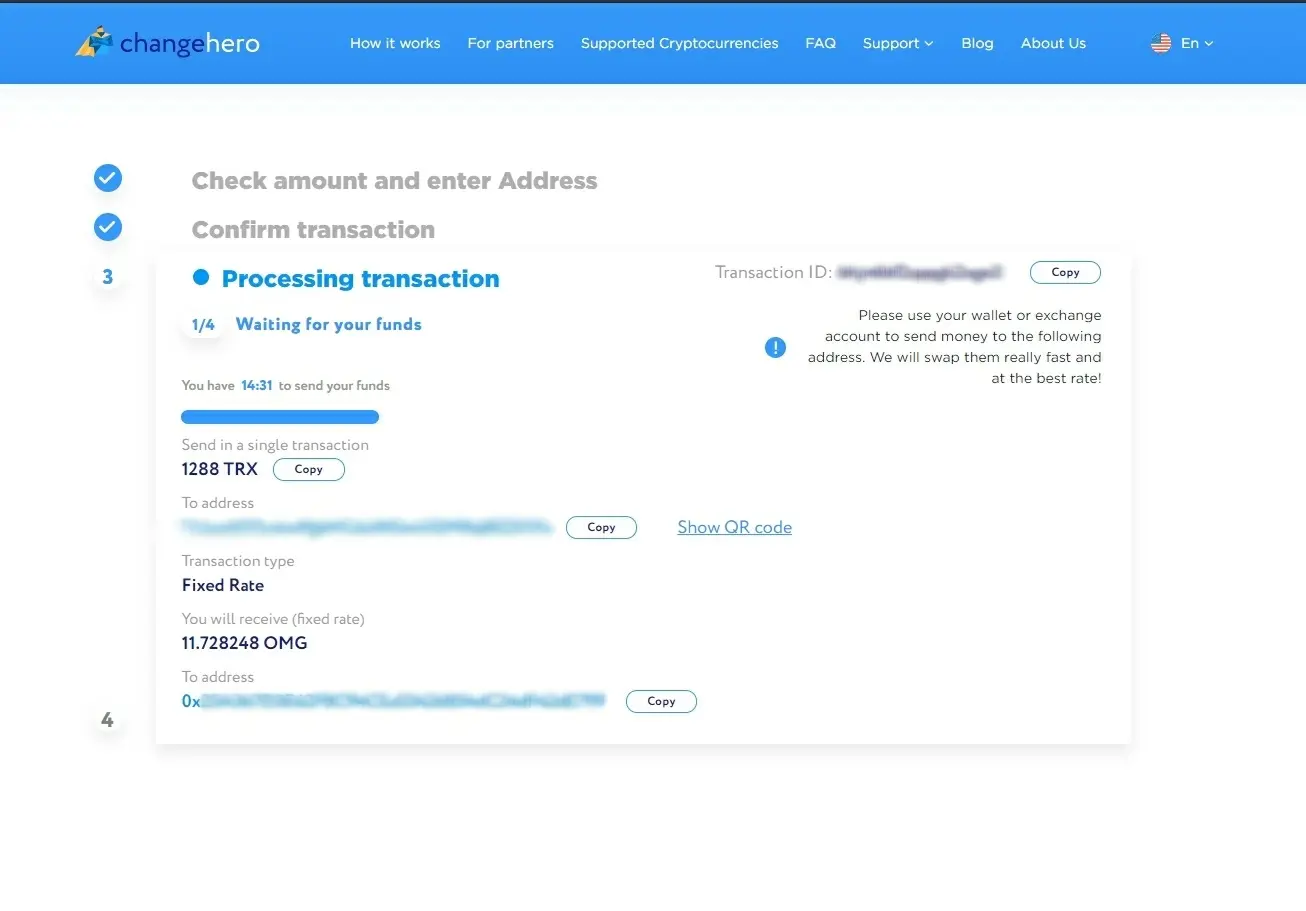Viewport: 1306px width, 911px height.
Task: Click the blurred 0x receiving address
Action: pyautogui.click(x=394, y=701)
